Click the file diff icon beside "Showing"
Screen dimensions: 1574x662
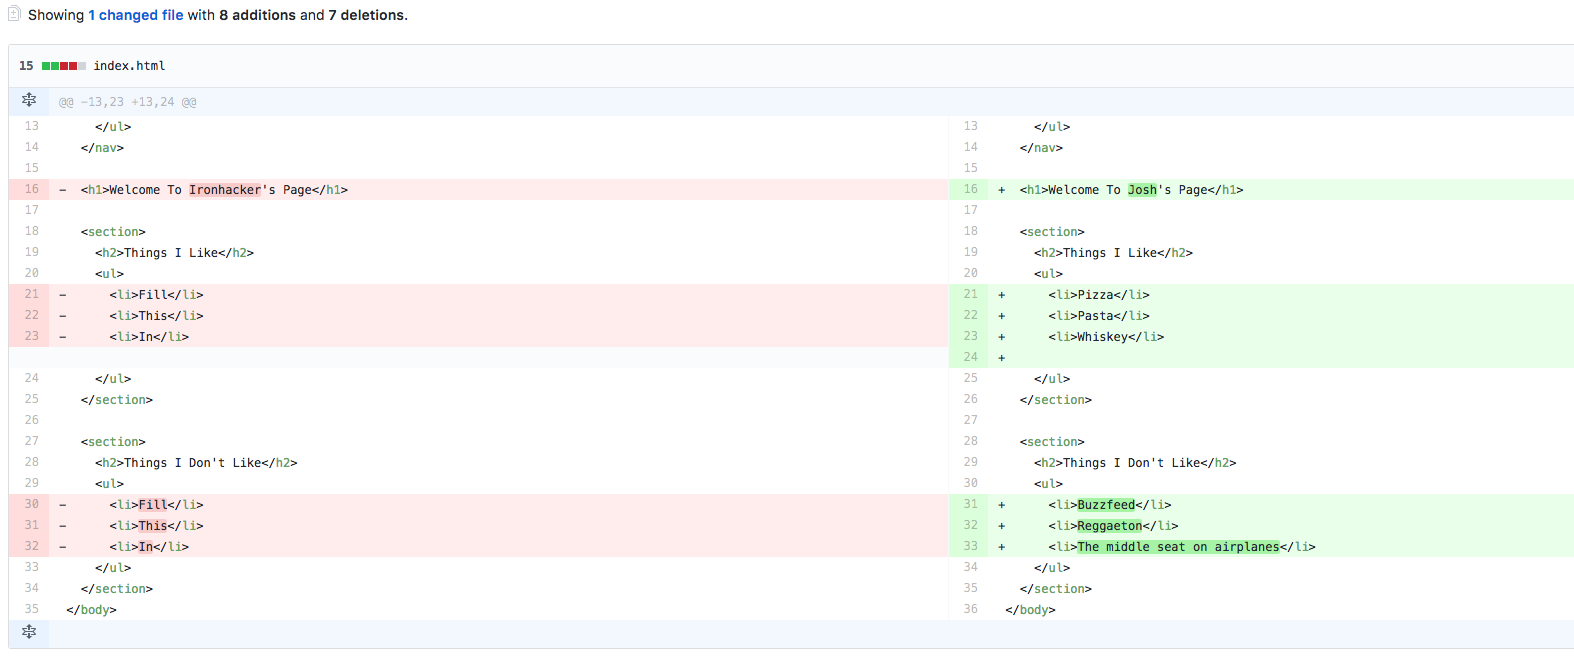click(14, 14)
